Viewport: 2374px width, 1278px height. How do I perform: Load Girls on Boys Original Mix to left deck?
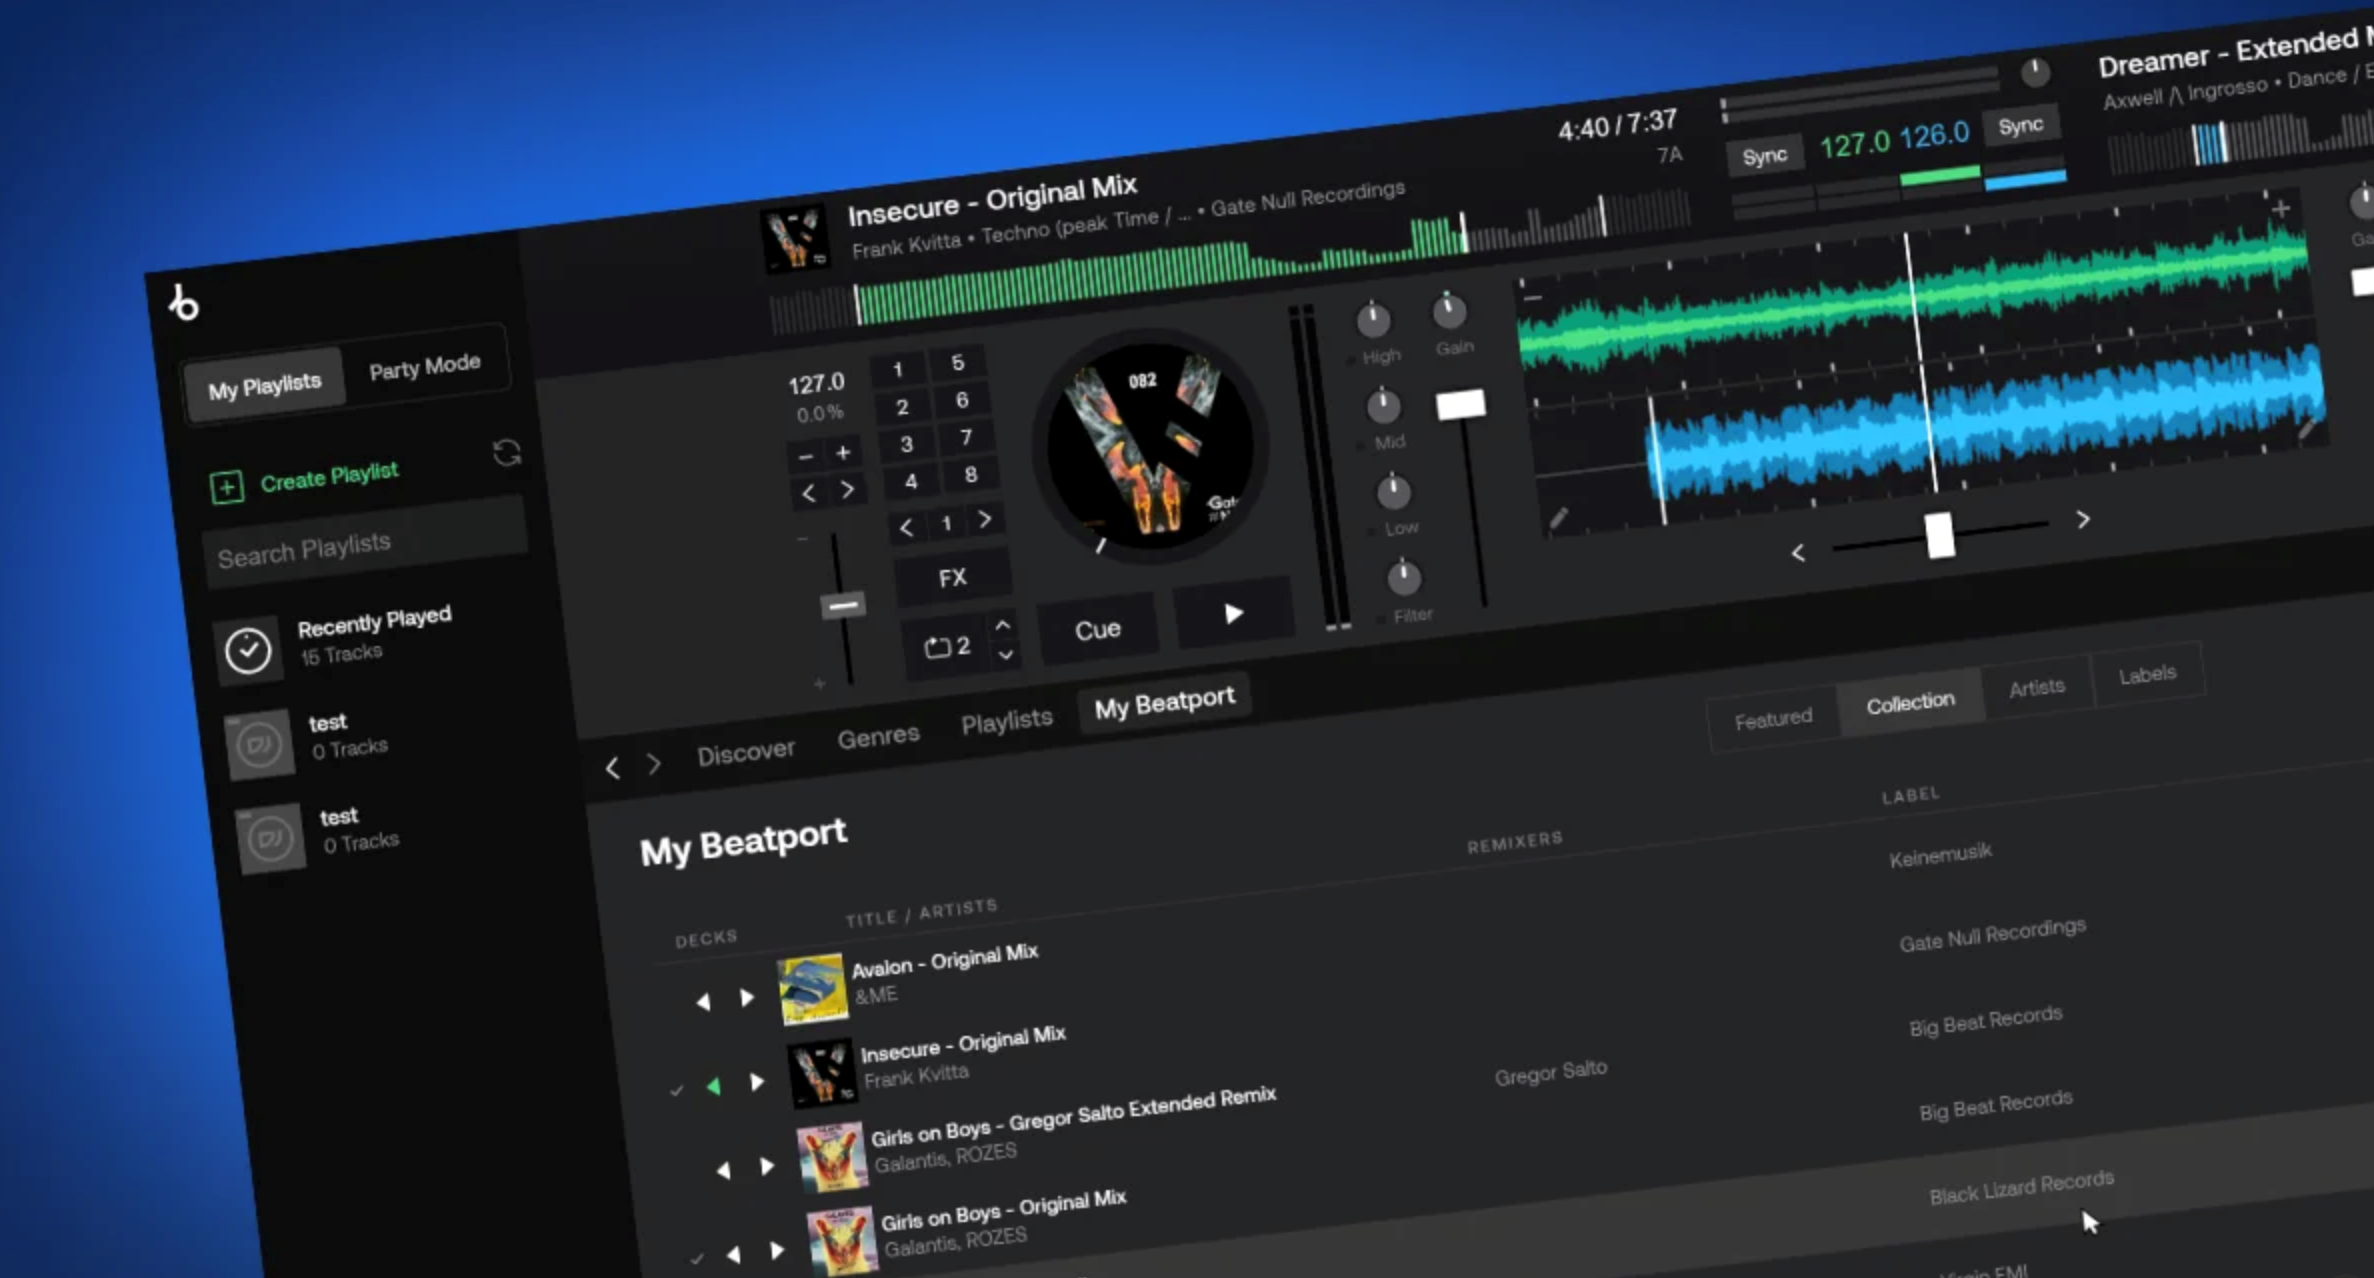pyautogui.click(x=734, y=1254)
